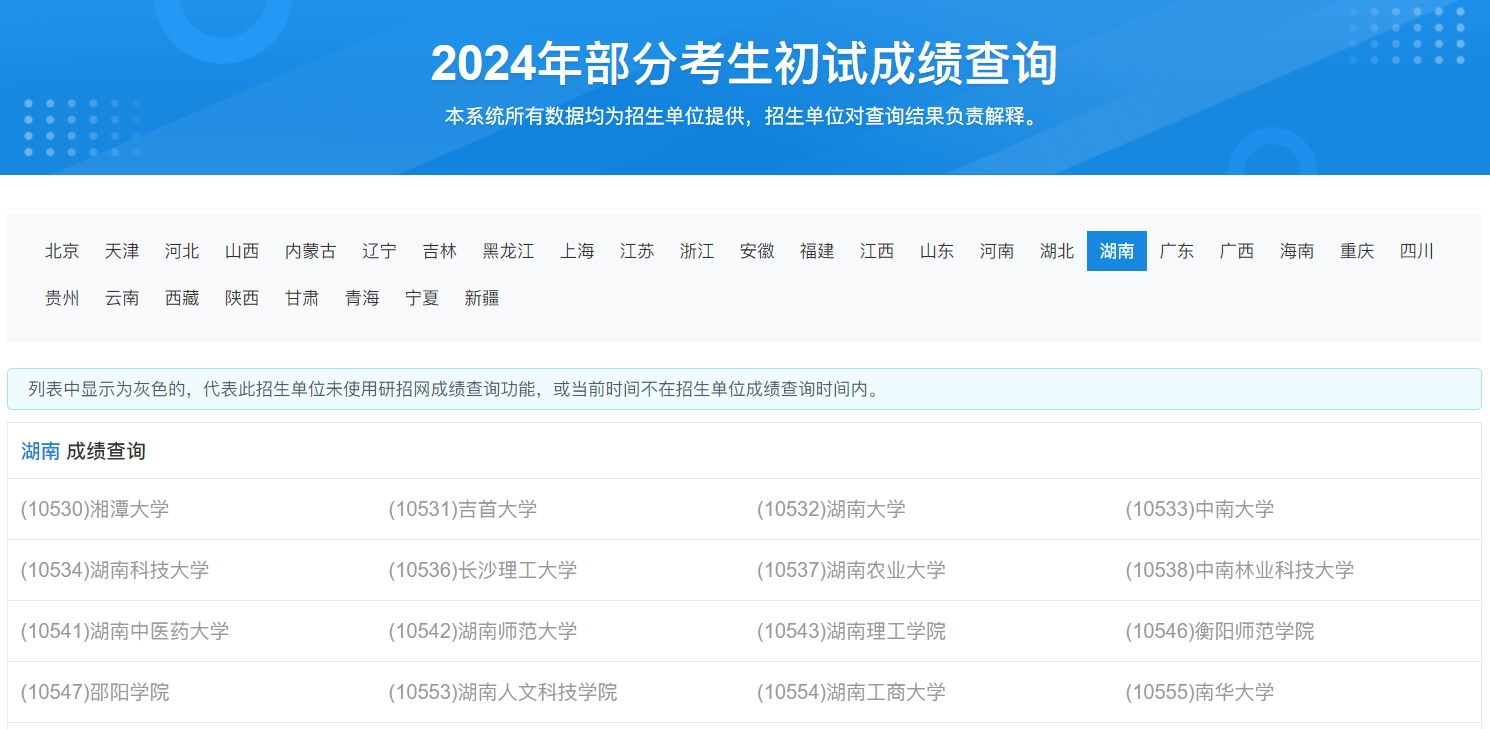Switch to the 上海 tab

pos(577,251)
